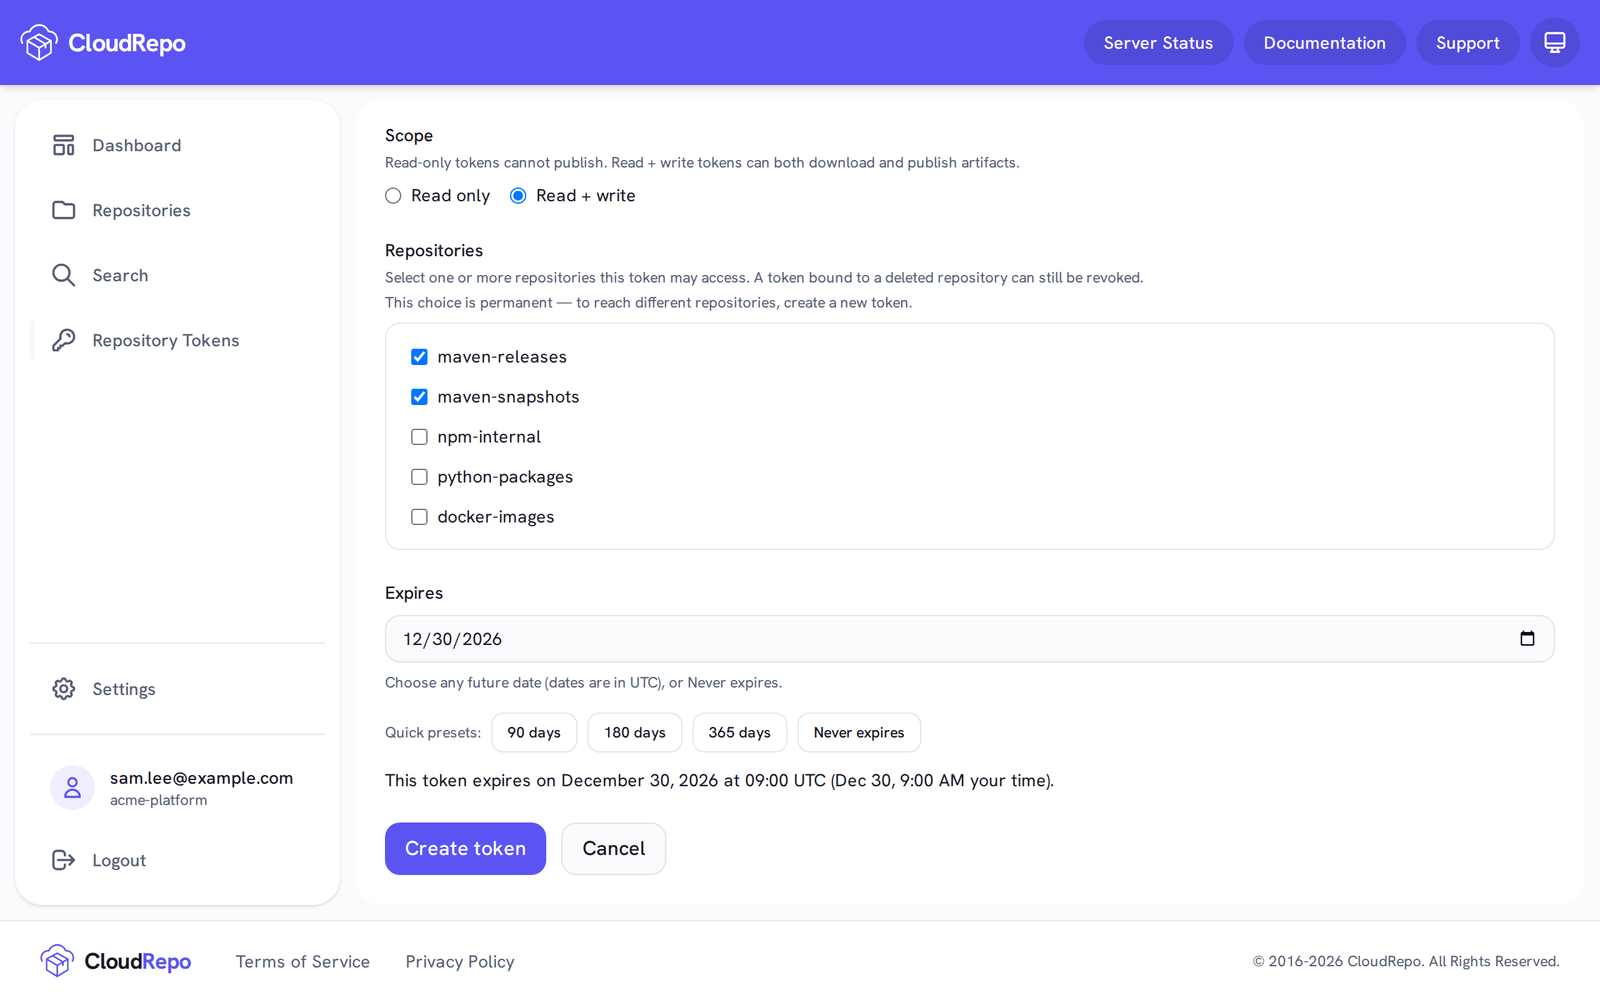Apply the 365 days preset

click(x=739, y=733)
